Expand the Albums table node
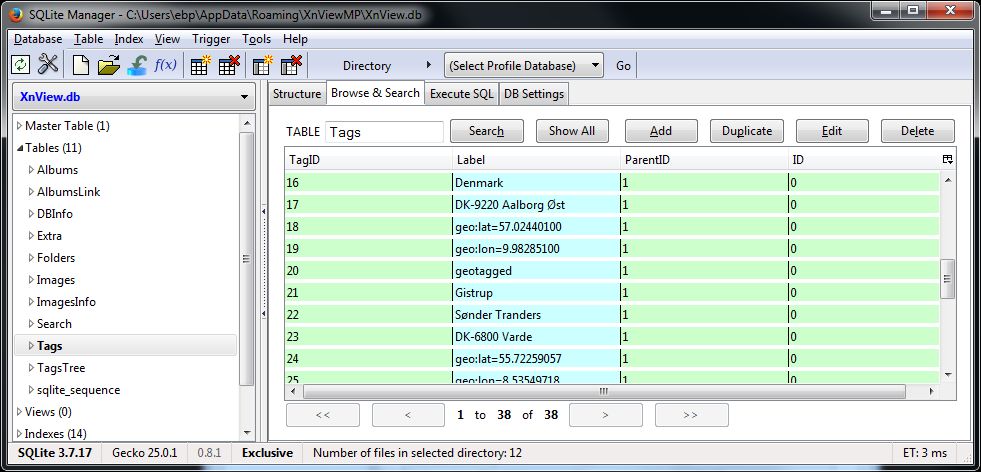This screenshot has width=981, height=472. [31, 170]
